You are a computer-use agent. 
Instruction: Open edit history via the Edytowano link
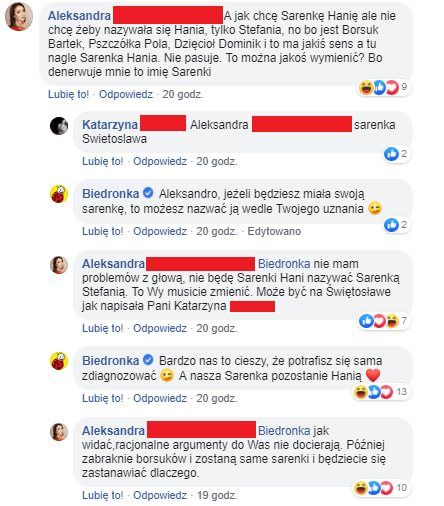[x=274, y=231]
